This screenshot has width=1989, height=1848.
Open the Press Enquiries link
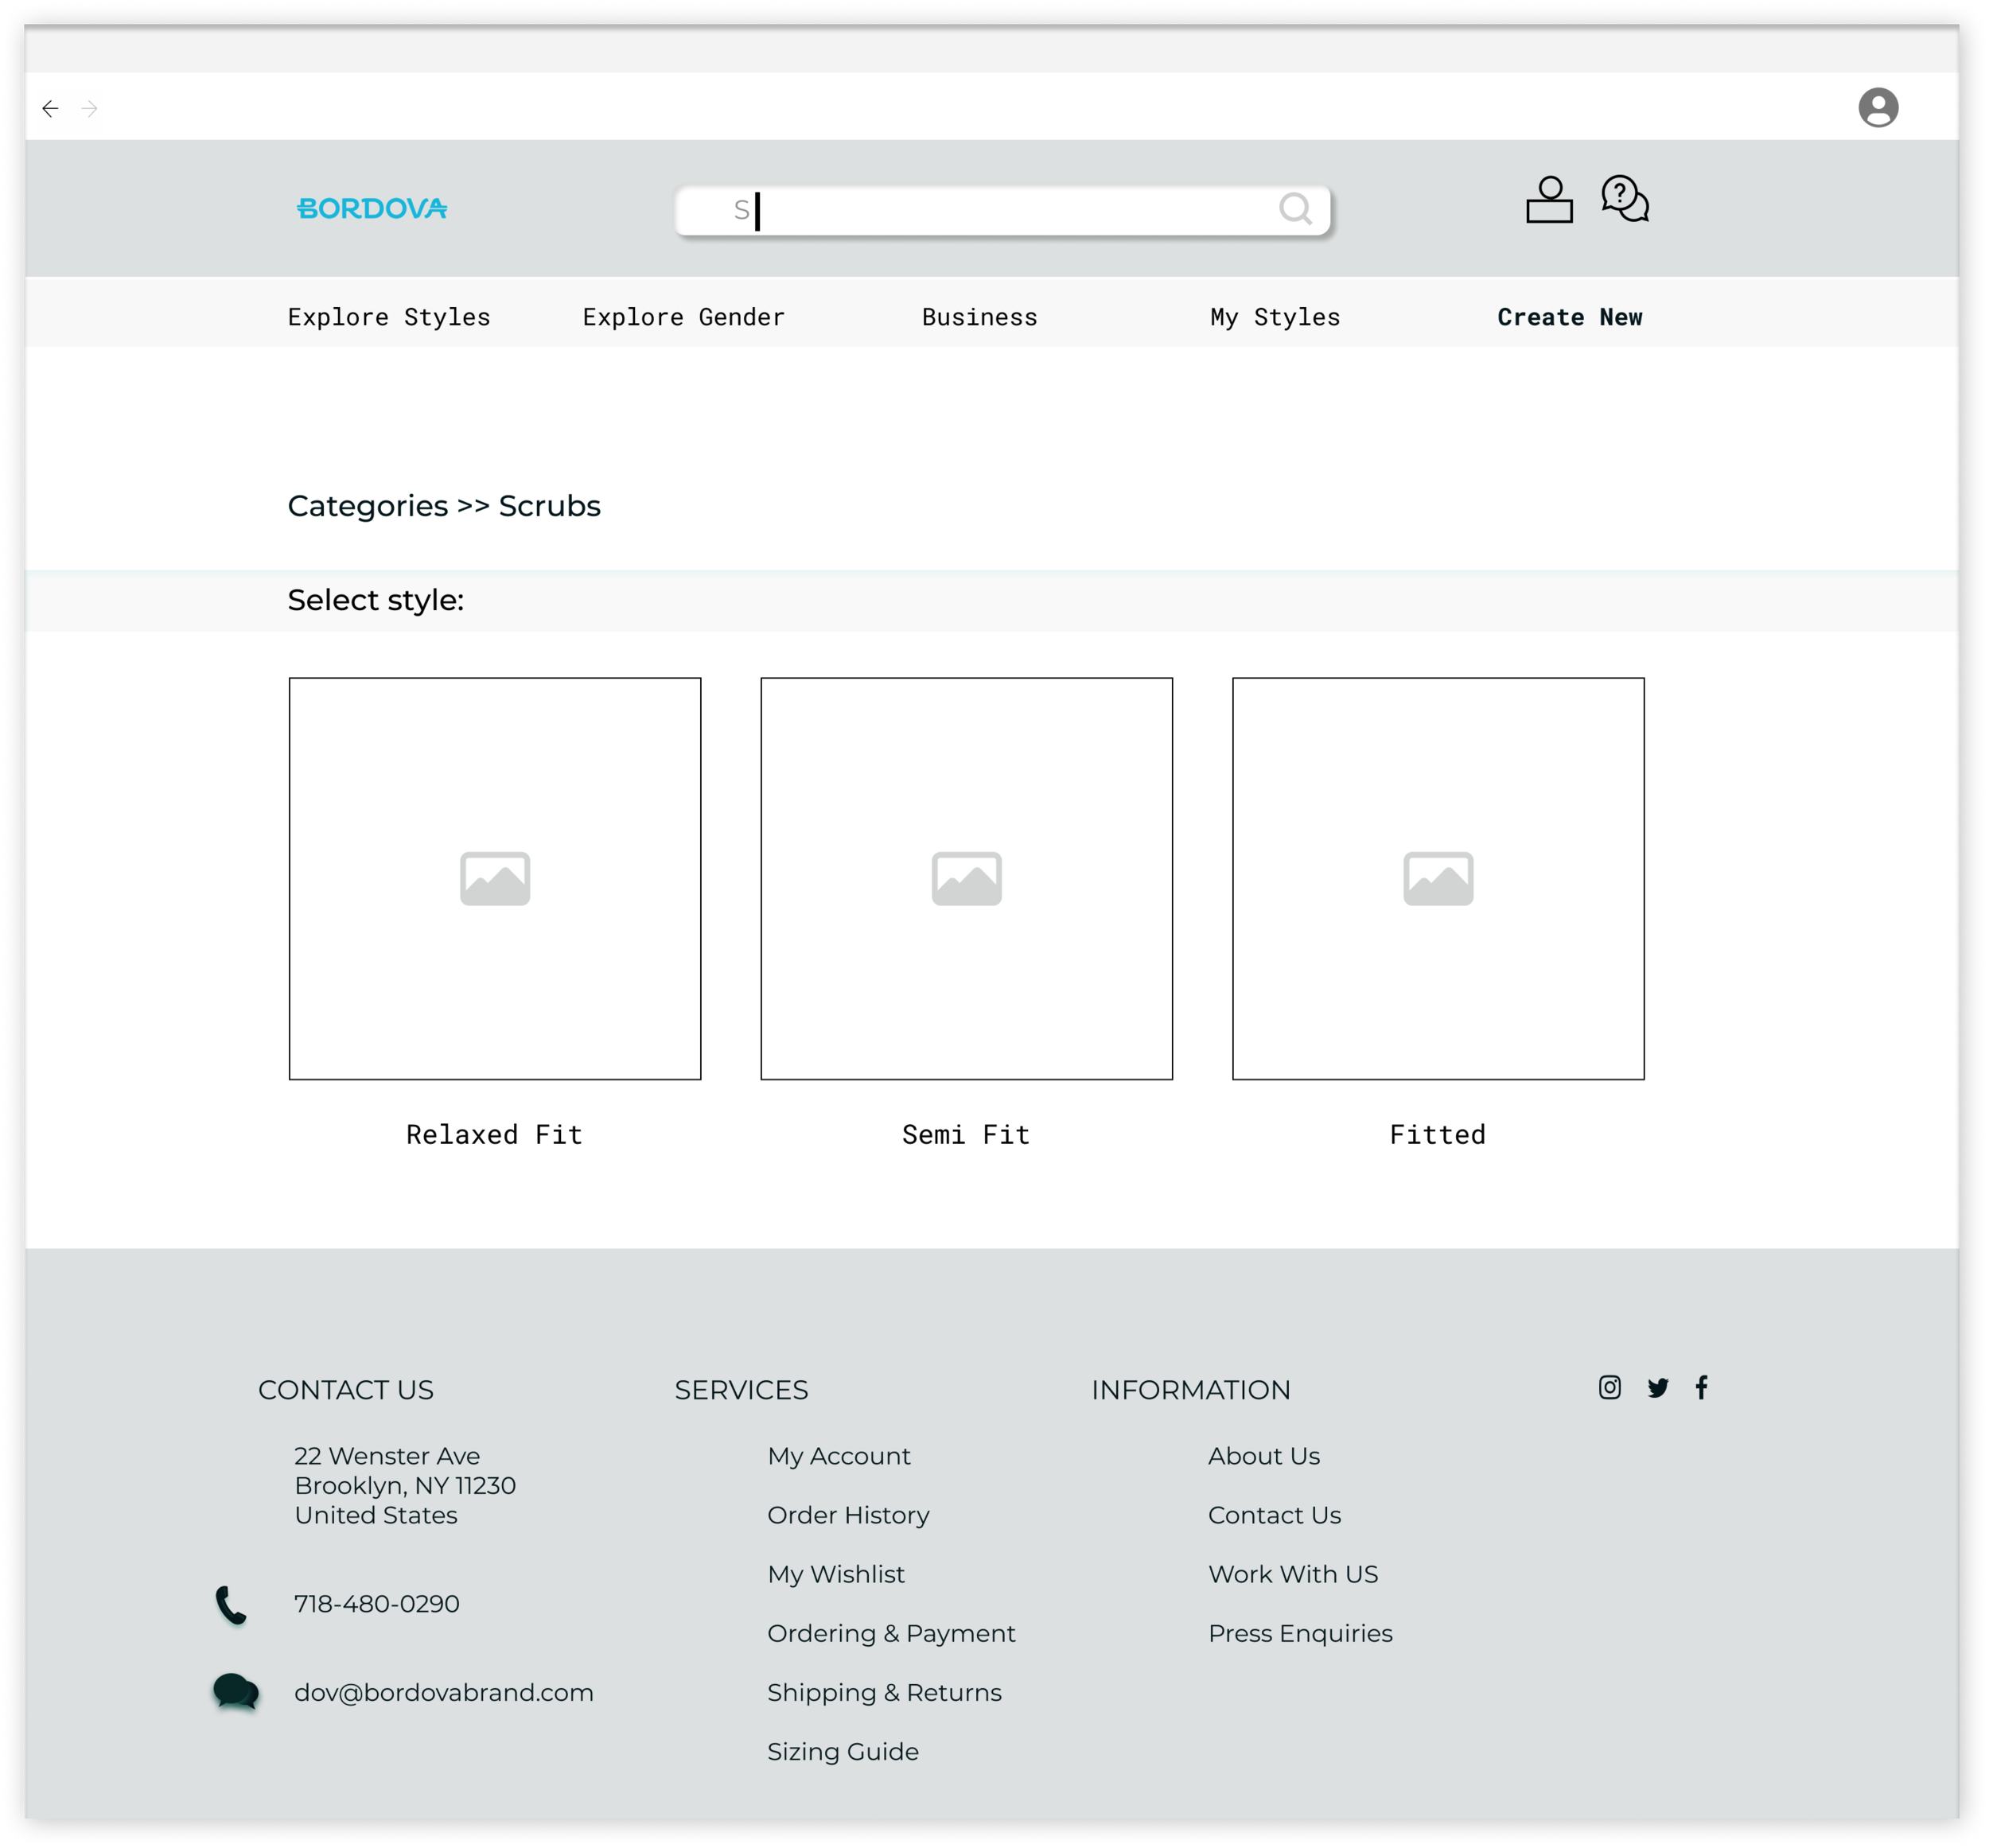click(1299, 1633)
